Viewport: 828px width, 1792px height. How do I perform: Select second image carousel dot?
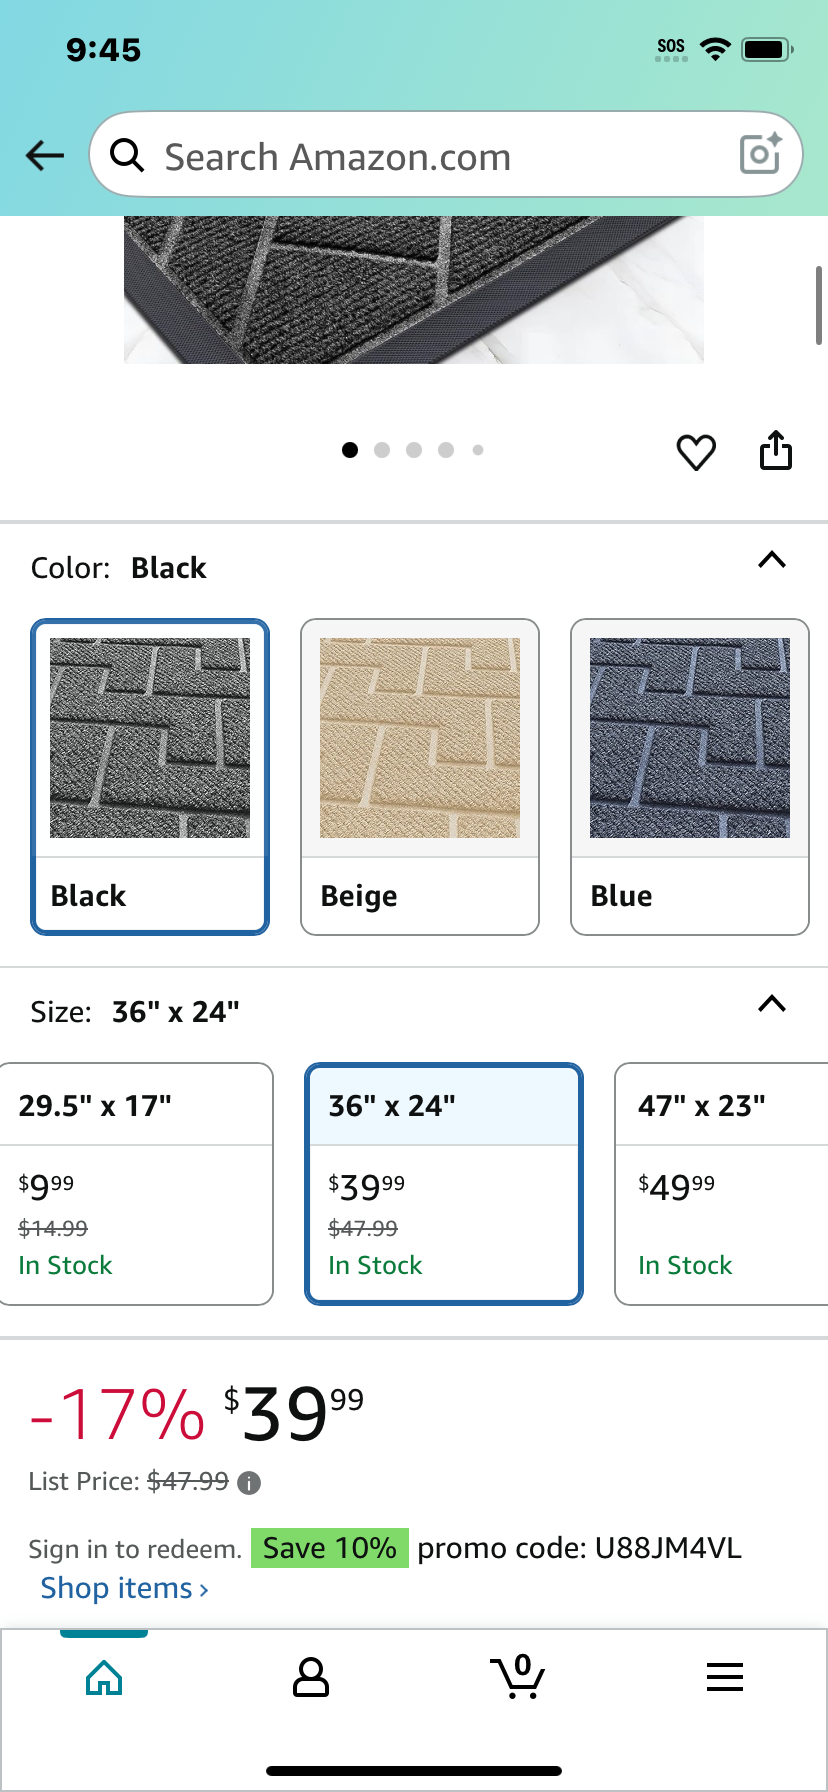click(x=382, y=450)
